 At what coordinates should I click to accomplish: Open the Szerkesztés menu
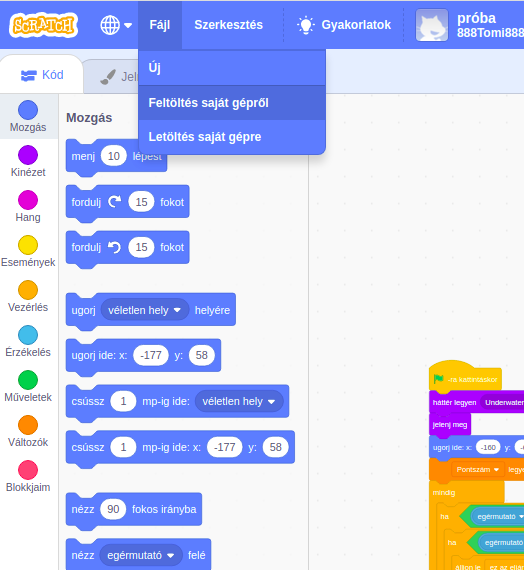(x=228, y=25)
